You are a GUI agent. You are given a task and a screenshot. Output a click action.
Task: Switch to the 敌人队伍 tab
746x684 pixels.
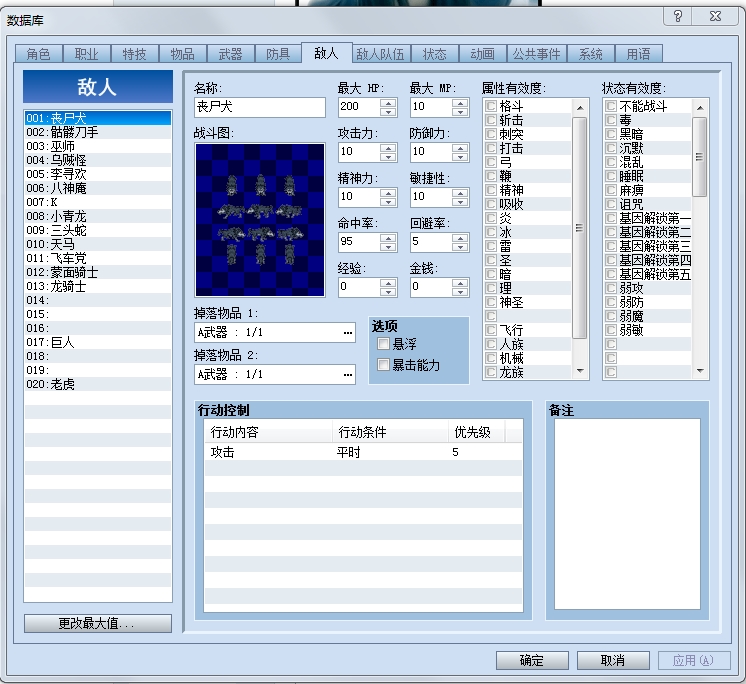pyautogui.click(x=380, y=54)
